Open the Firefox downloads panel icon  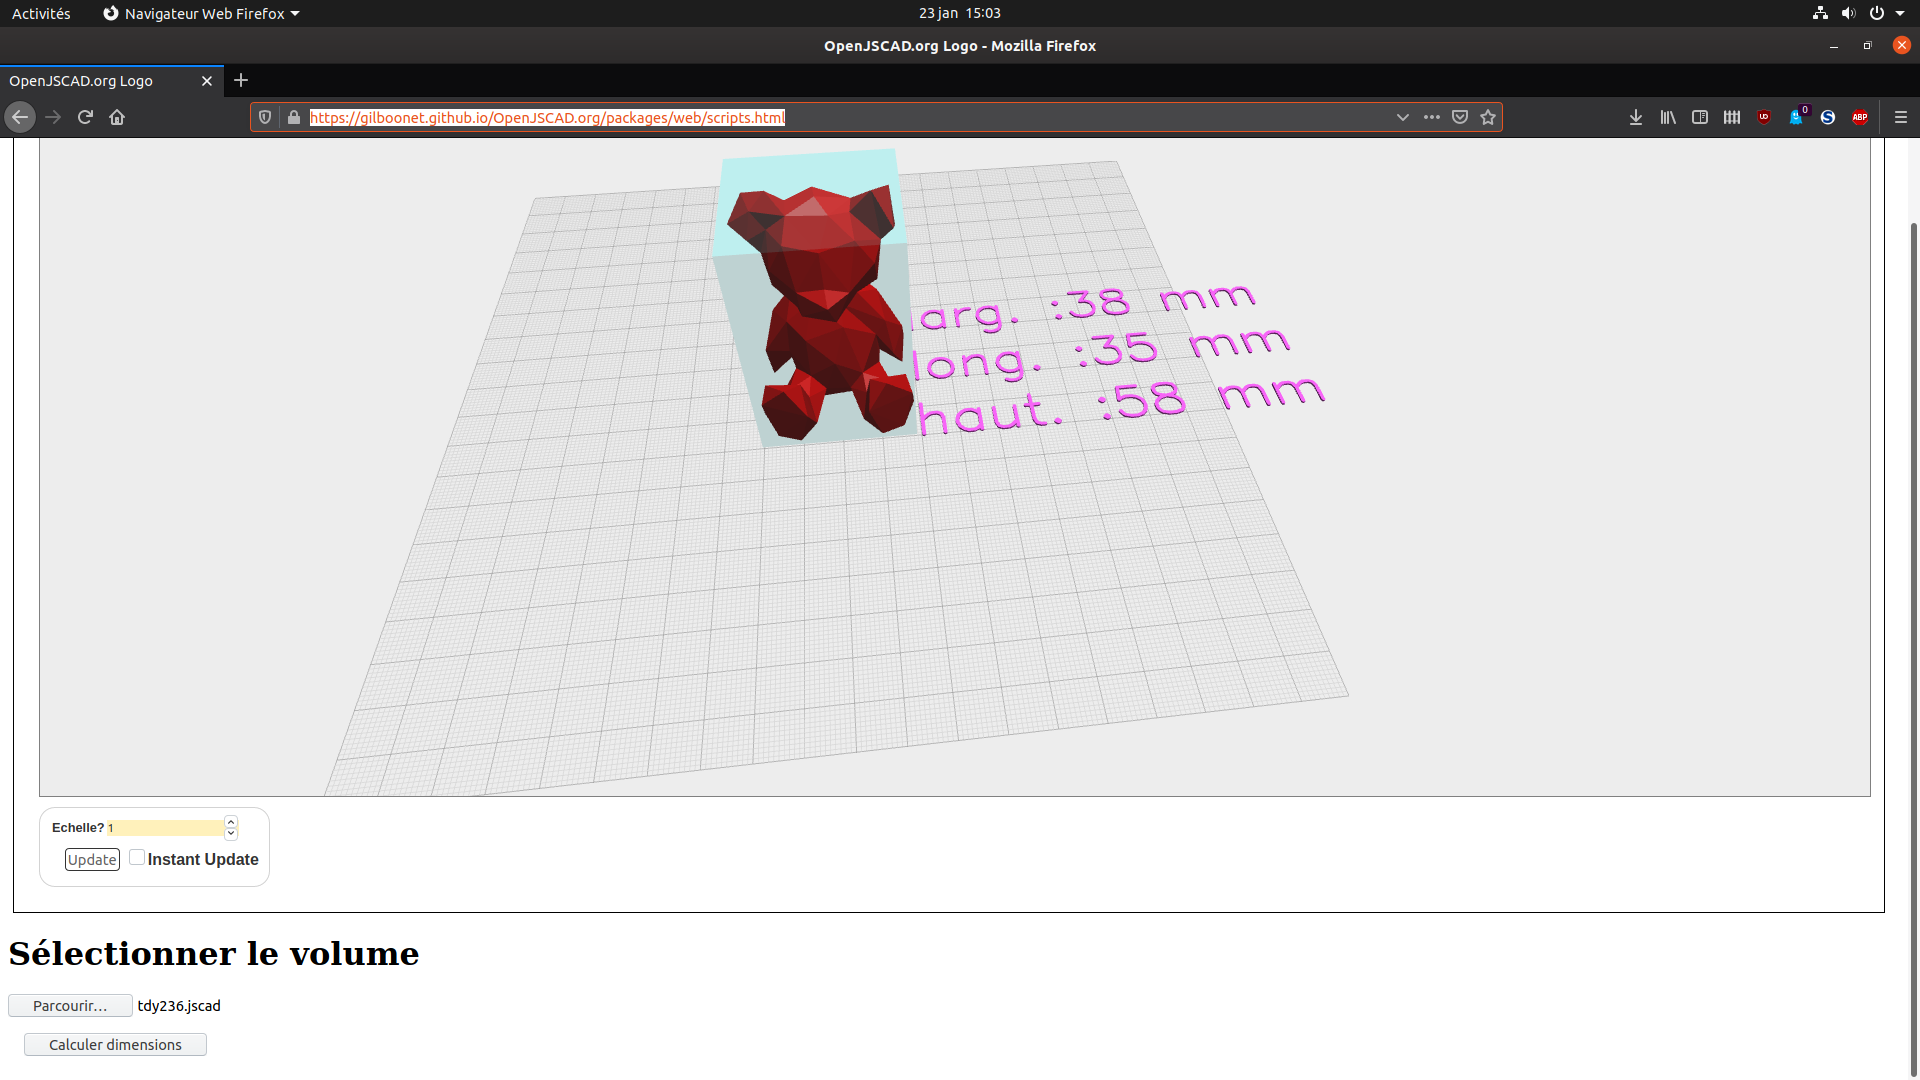[x=1636, y=117]
